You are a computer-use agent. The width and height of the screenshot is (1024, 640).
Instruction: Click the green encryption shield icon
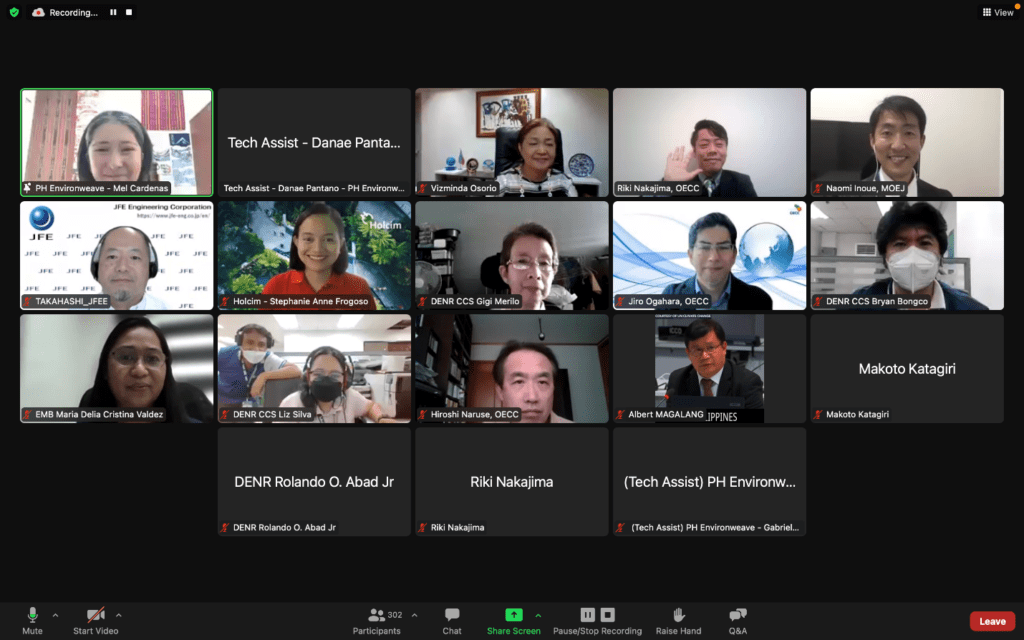pos(14,12)
